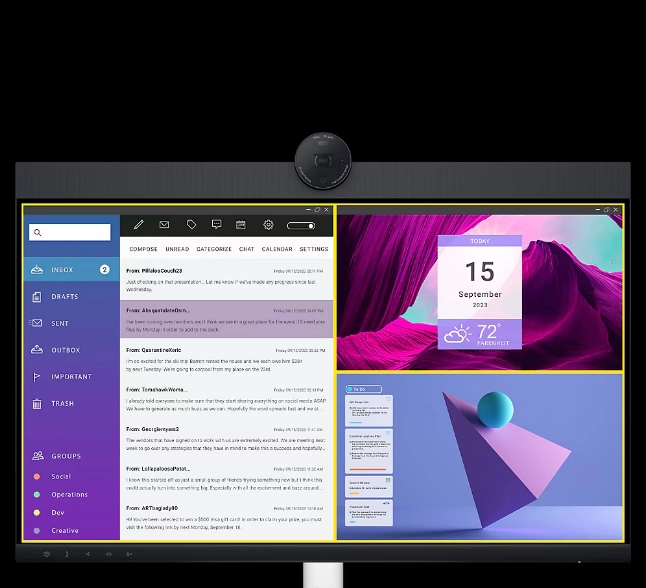Click the green icon on third to-do card
This screenshot has height=588, width=646.
click(388, 480)
